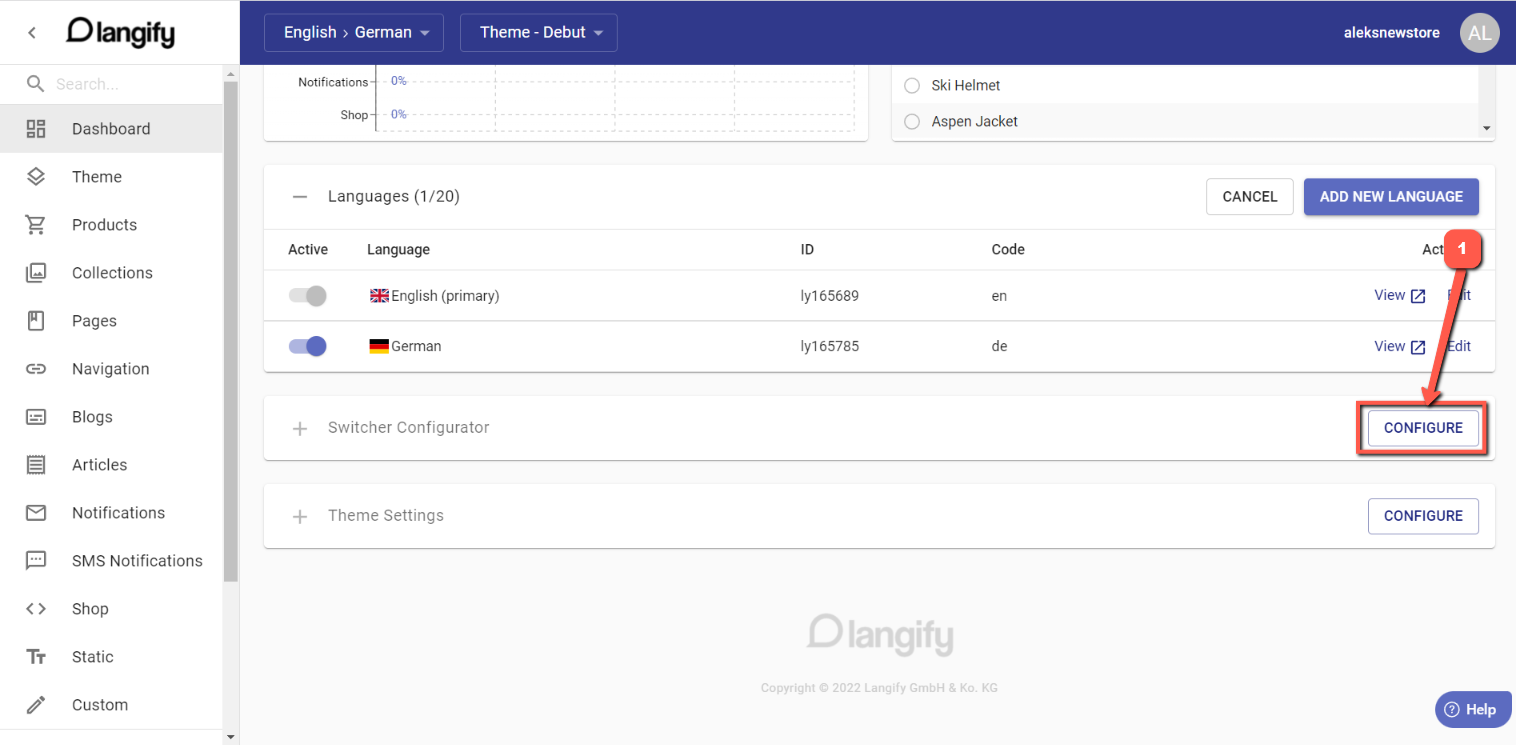This screenshot has width=1516, height=745.
Task: Click the search magnifier icon
Action: pyautogui.click(x=35, y=84)
